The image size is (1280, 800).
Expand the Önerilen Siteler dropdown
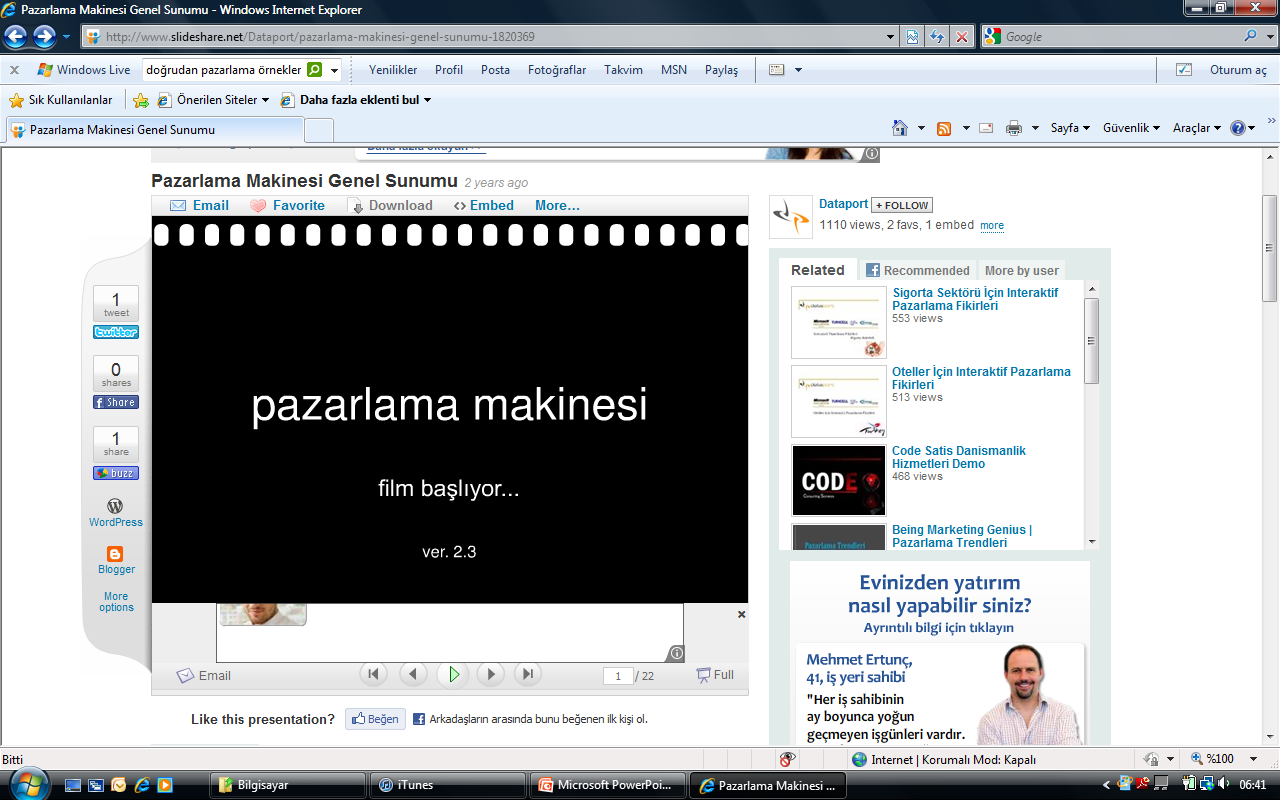tap(265, 100)
